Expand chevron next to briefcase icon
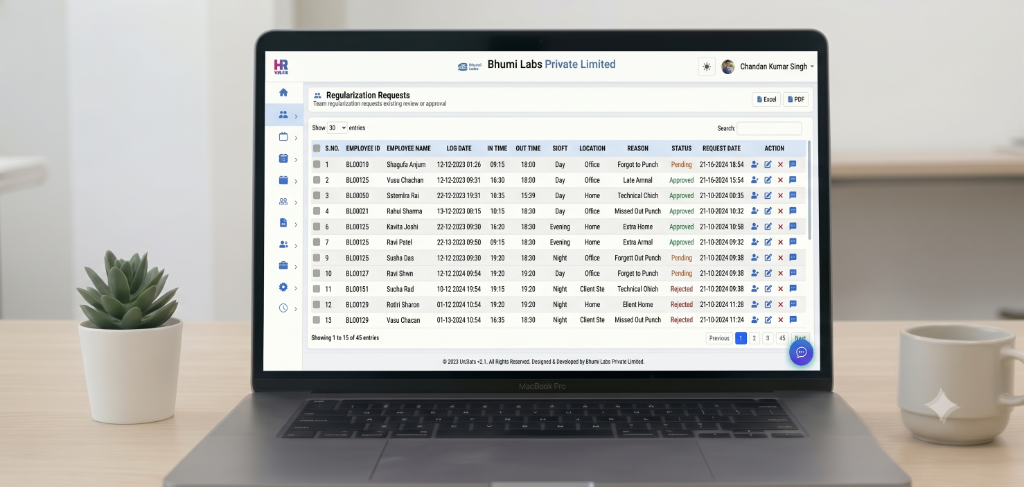Image resolution: width=1024 pixels, height=487 pixels. [x=296, y=266]
